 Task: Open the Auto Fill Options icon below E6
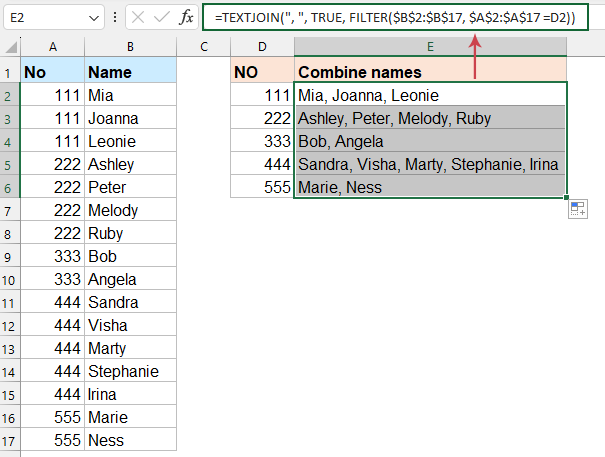[x=577, y=209]
